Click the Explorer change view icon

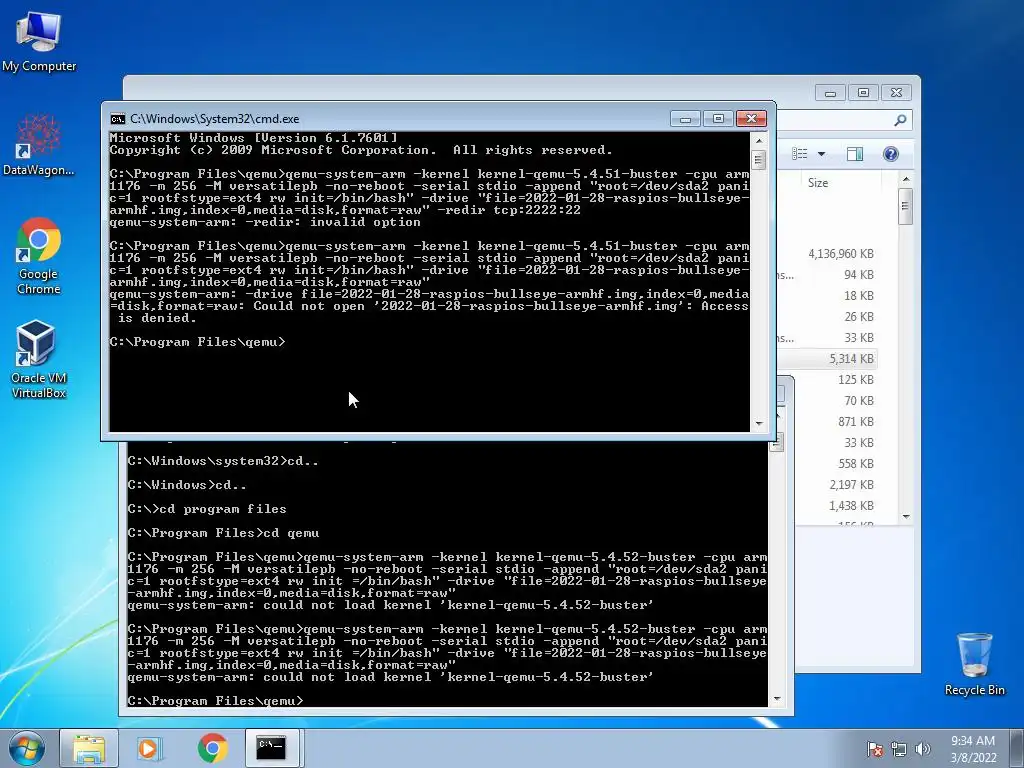point(800,154)
